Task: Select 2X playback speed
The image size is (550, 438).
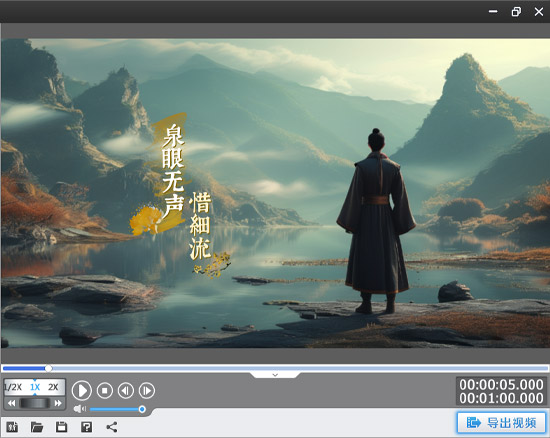Action: (53, 387)
